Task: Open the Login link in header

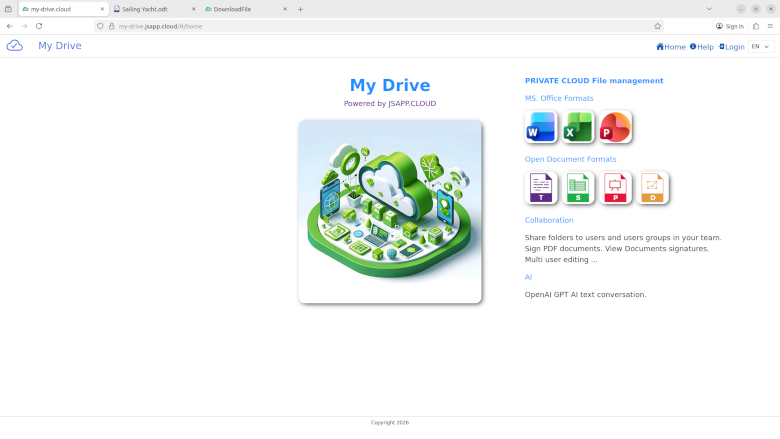Action: (x=731, y=47)
